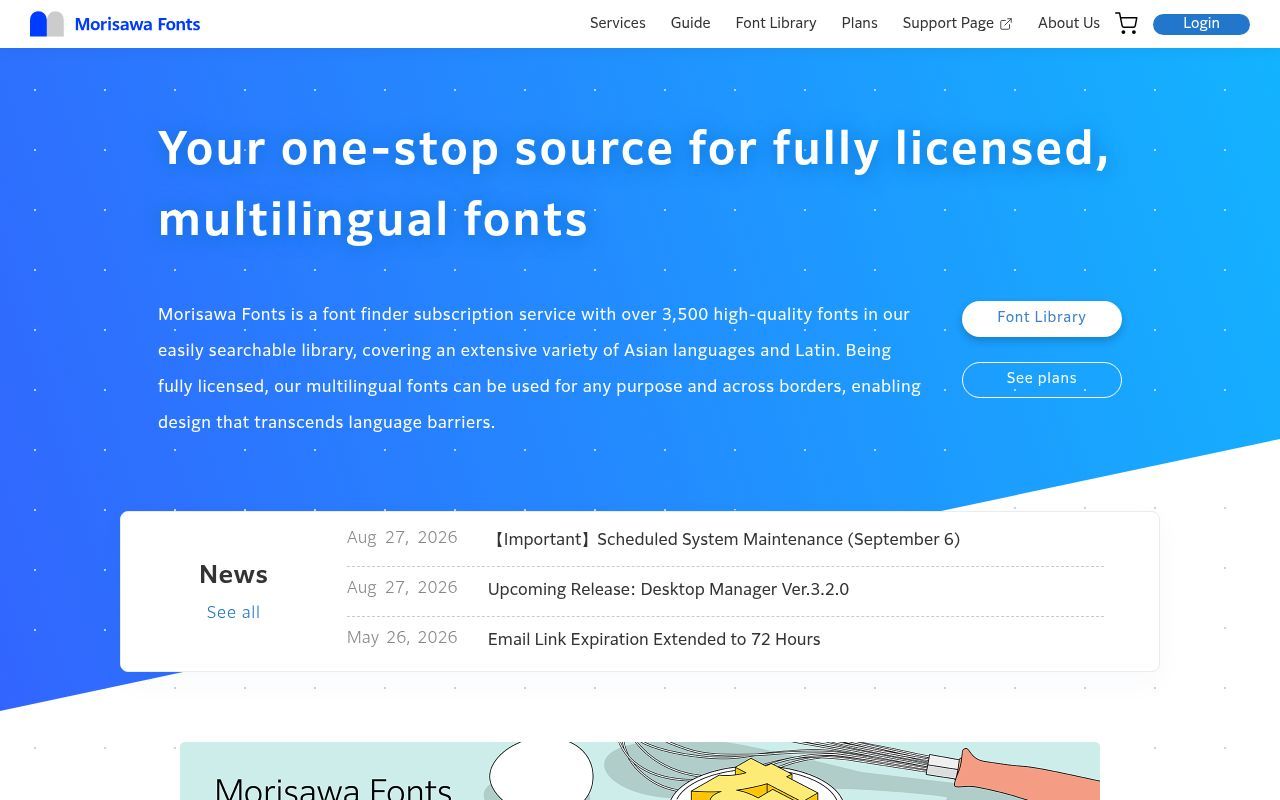Click the hero headline 'Your one-stop source'
Image resolution: width=1280 pixels, height=800 pixels.
click(634, 184)
